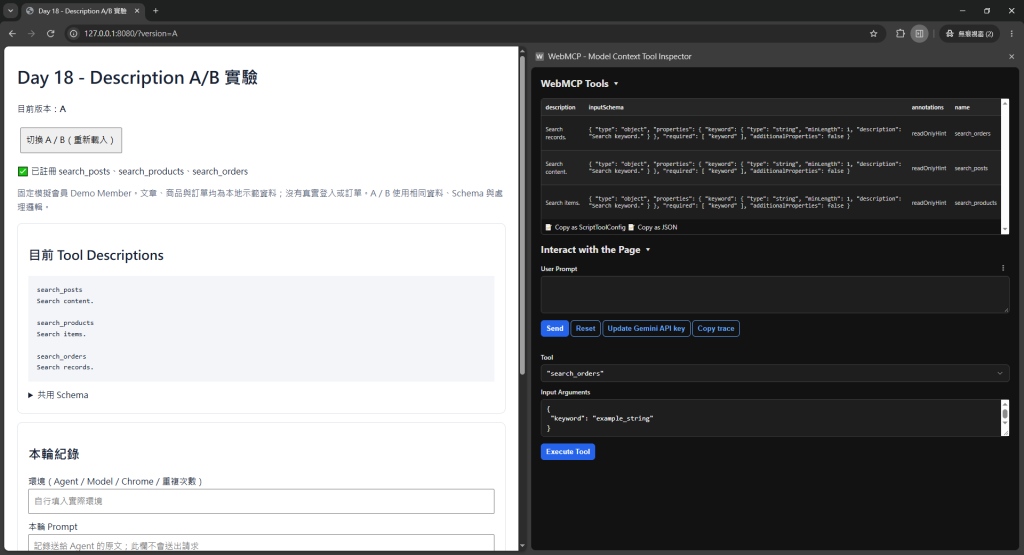
Task: Click the inputSchema column header
Action: [606, 107]
